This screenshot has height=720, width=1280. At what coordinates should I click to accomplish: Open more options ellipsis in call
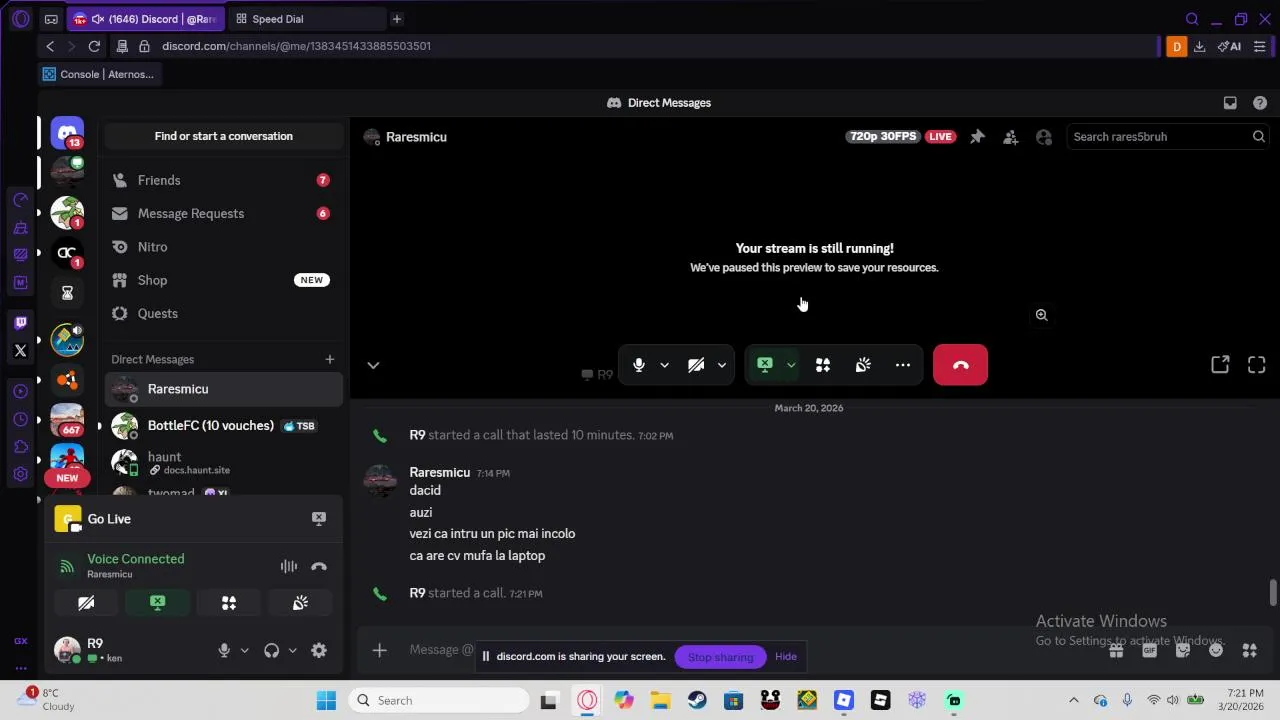[x=903, y=366]
